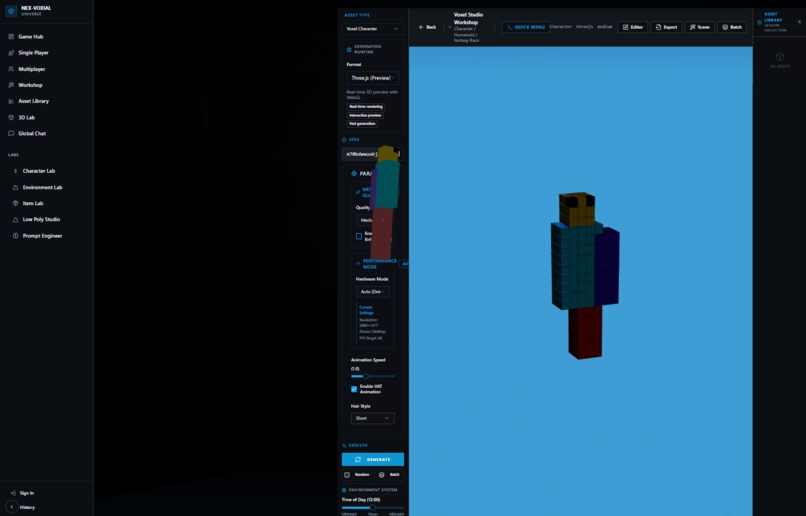Click the Editor button in the toolbar

[x=633, y=27]
